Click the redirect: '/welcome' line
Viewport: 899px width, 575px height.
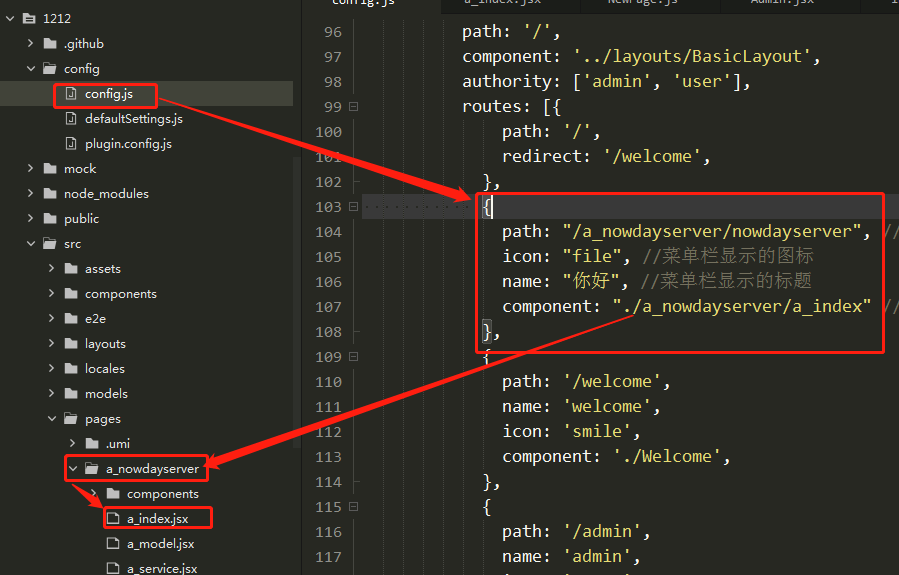pyautogui.click(x=606, y=157)
